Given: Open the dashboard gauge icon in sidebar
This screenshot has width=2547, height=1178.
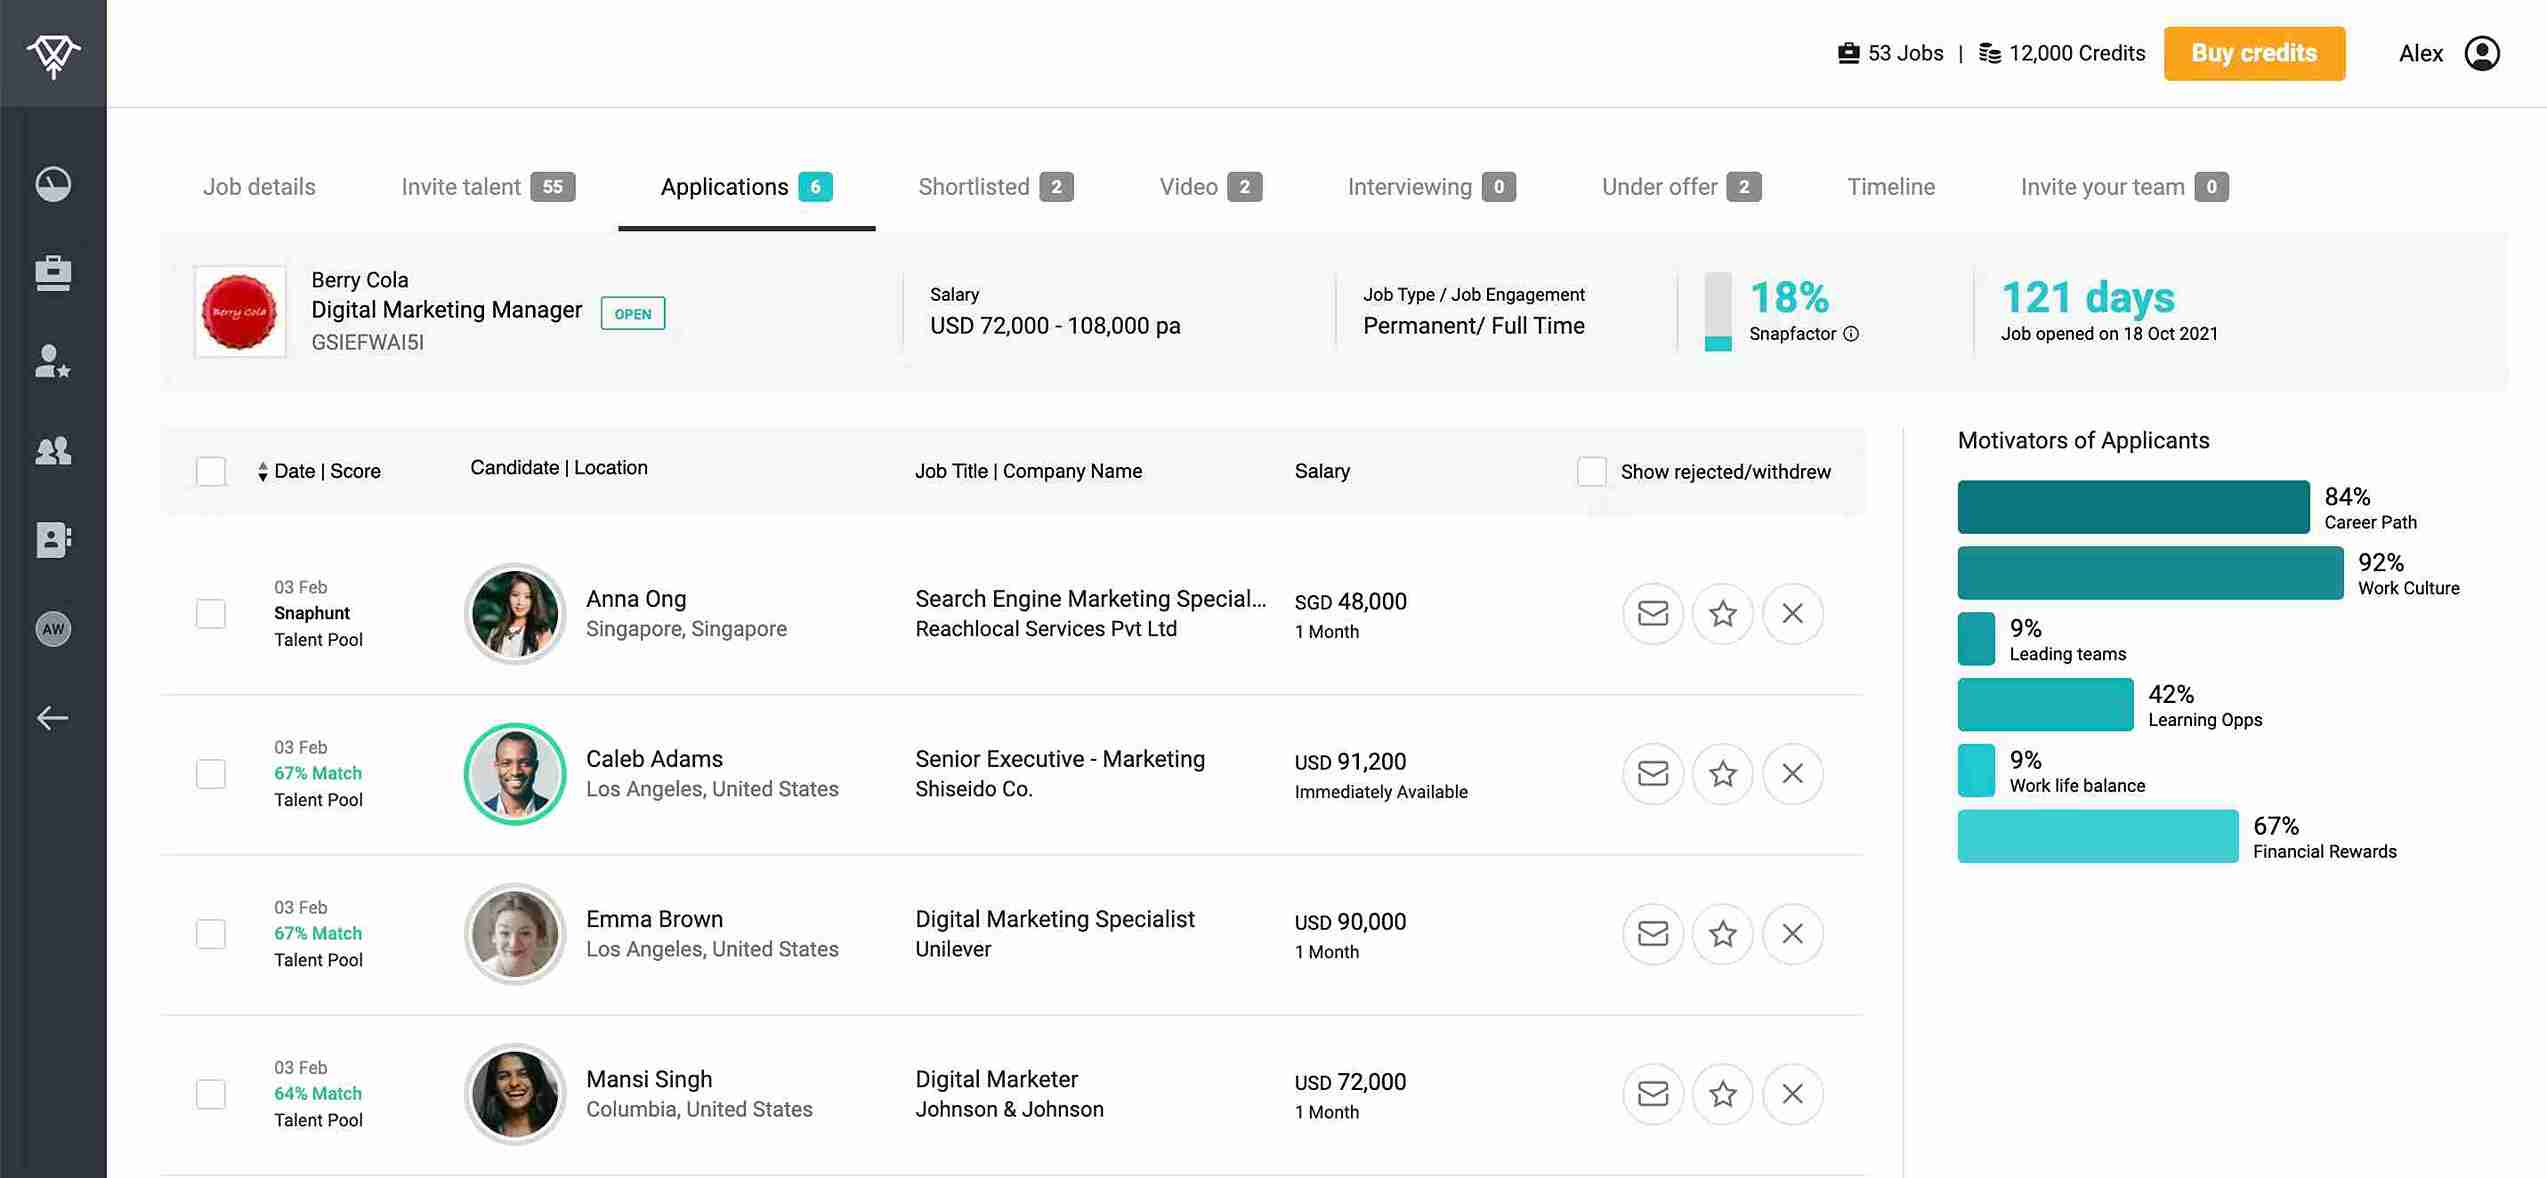Looking at the screenshot, I should pos(53,184).
